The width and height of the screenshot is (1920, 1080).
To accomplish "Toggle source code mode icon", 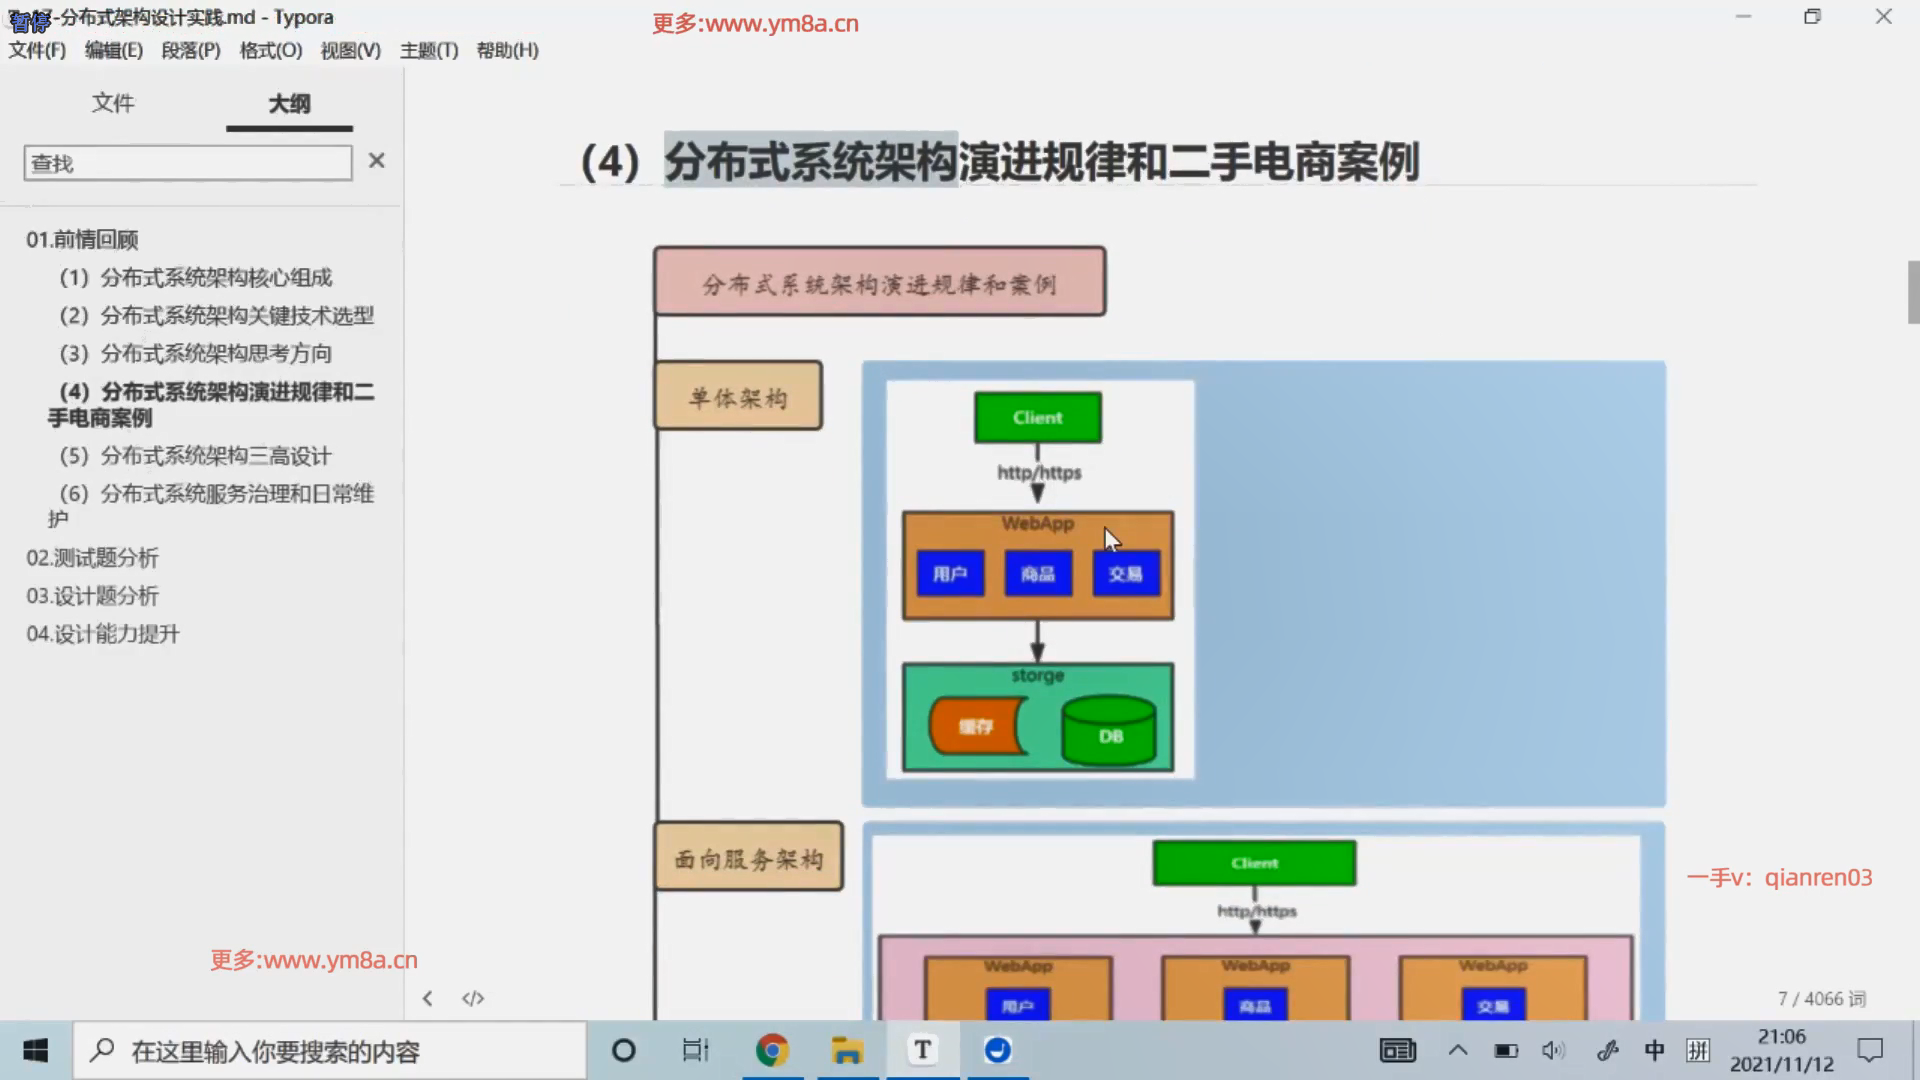I will coord(473,998).
